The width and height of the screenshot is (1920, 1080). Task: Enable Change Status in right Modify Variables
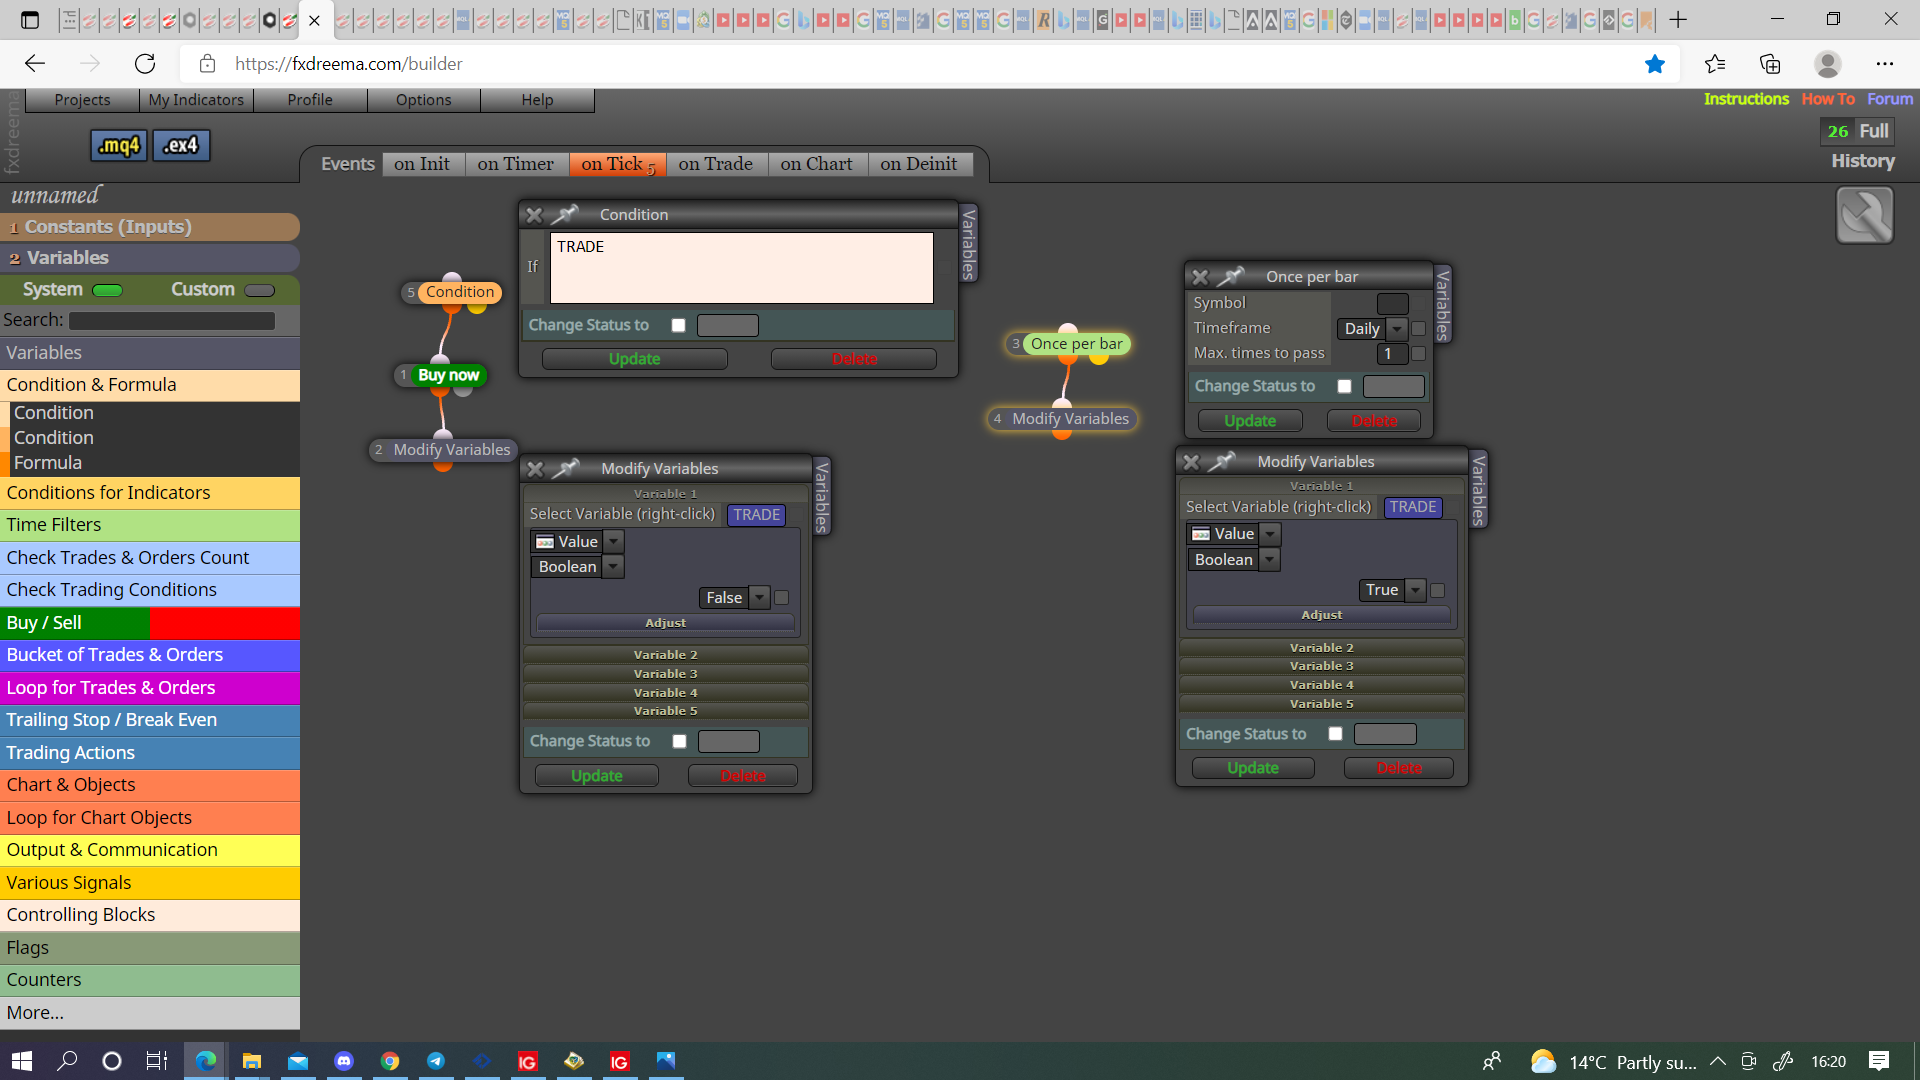coord(1336,734)
